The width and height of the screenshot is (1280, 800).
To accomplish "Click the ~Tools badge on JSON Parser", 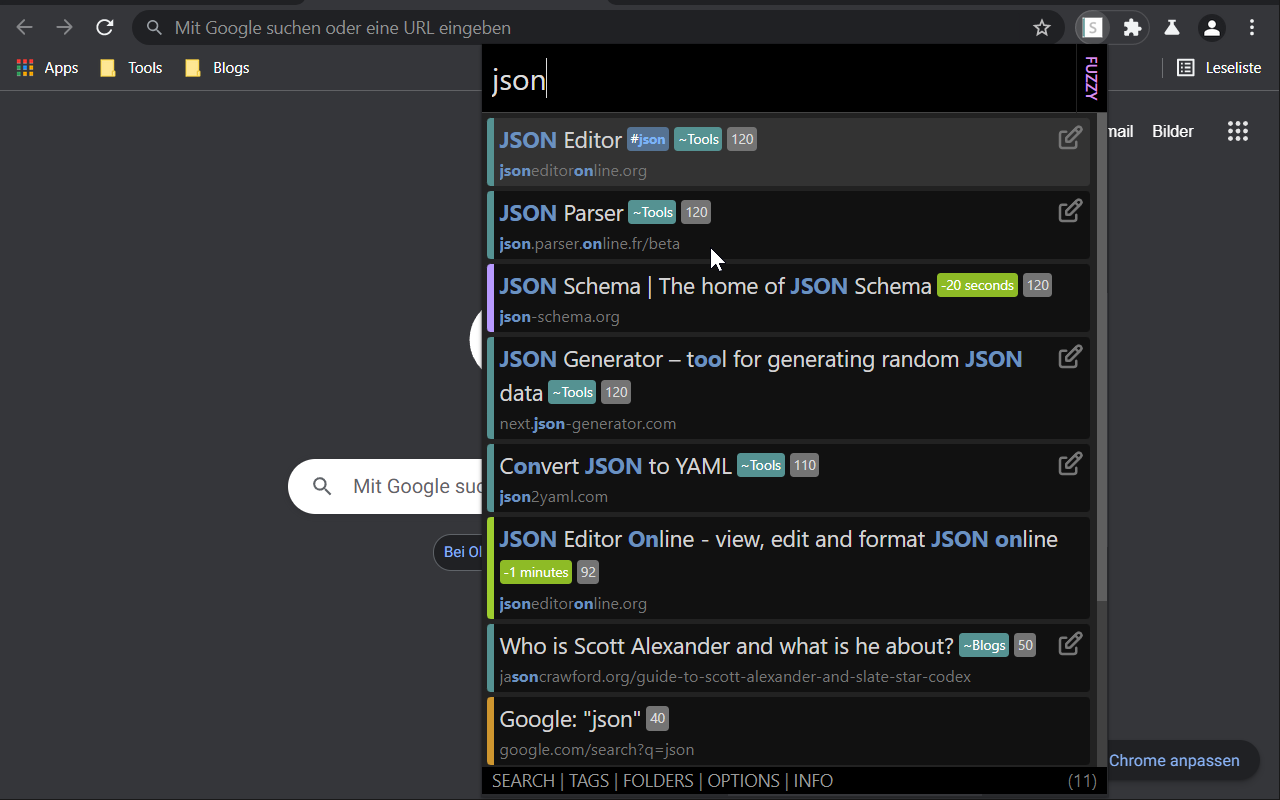I will click(652, 213).
